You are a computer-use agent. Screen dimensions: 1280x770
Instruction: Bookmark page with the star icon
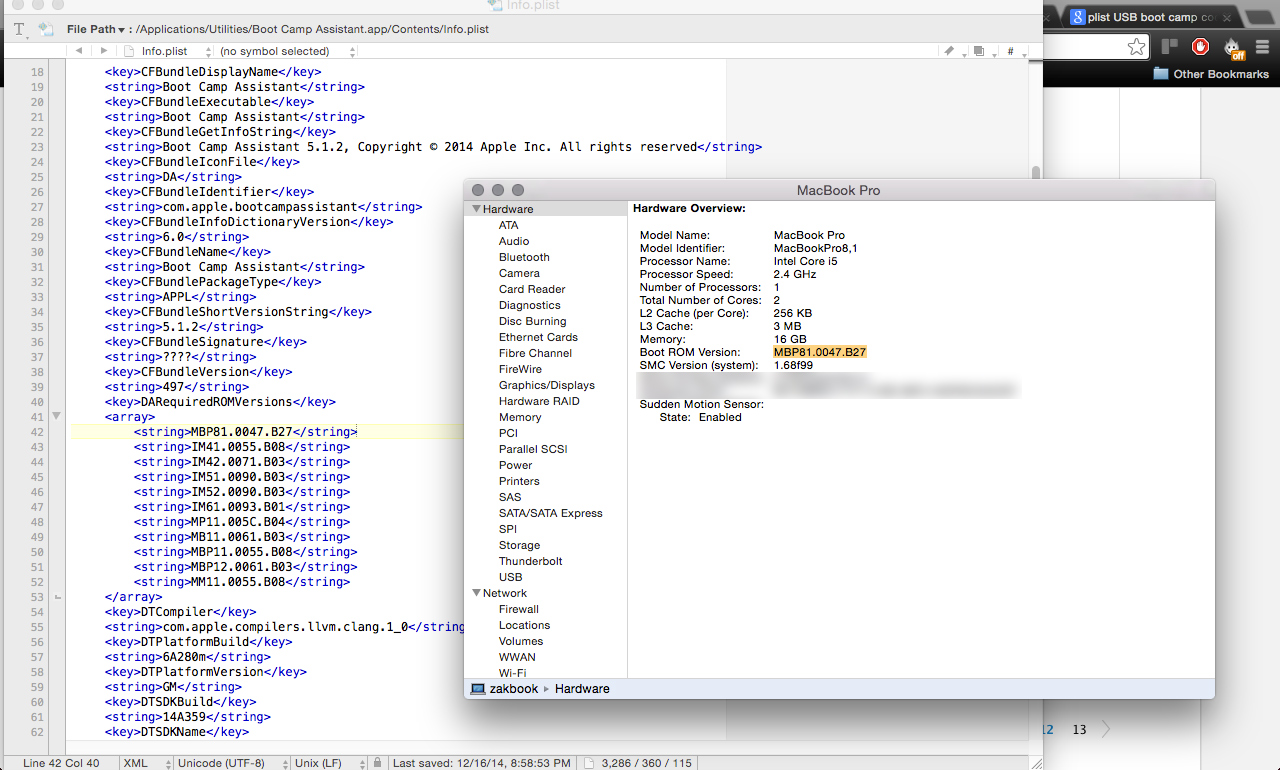[x=1136, y=46]
